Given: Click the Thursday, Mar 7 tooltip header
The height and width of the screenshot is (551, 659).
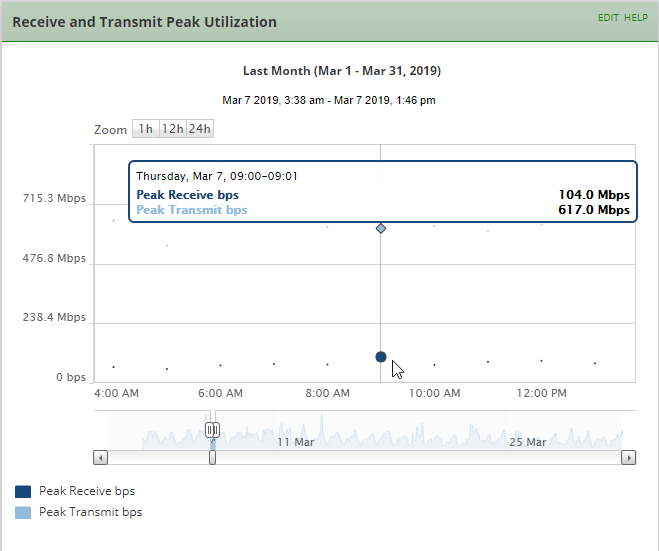Looking at the screenshot, I should [217, 176].
